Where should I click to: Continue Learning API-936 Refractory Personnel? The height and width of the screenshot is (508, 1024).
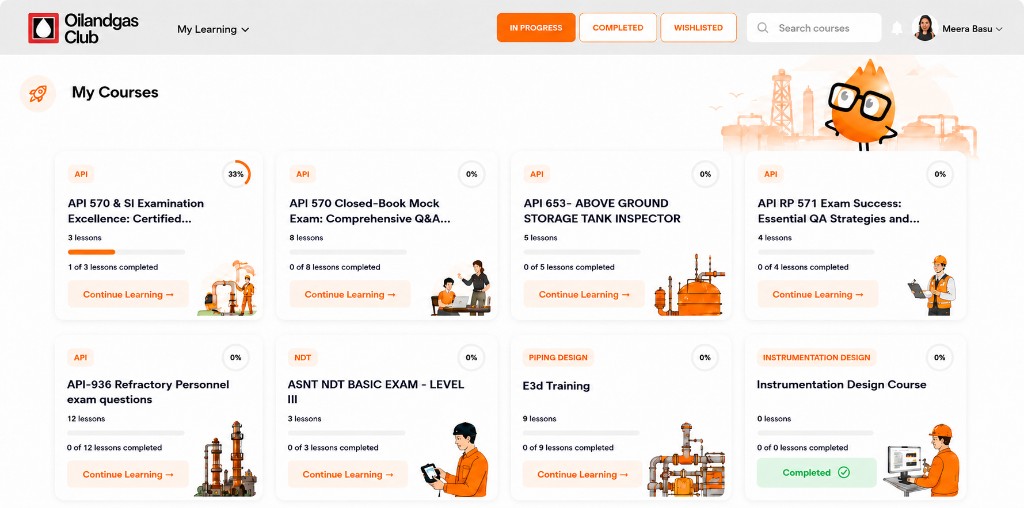point(128,475)
